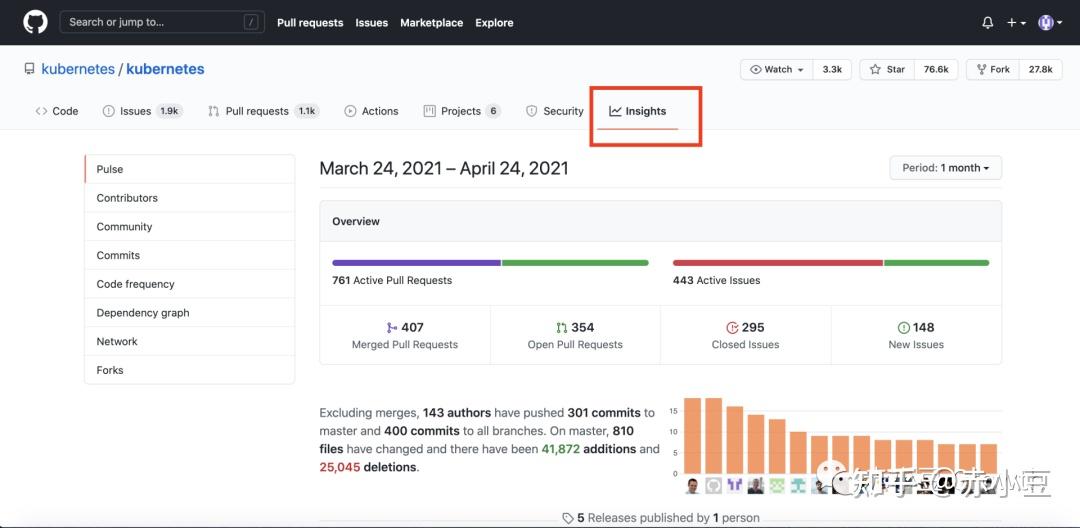This screenshot has height=528, width=1080.
Task: Click the New Issues count
Action: [x=923, y=327]
